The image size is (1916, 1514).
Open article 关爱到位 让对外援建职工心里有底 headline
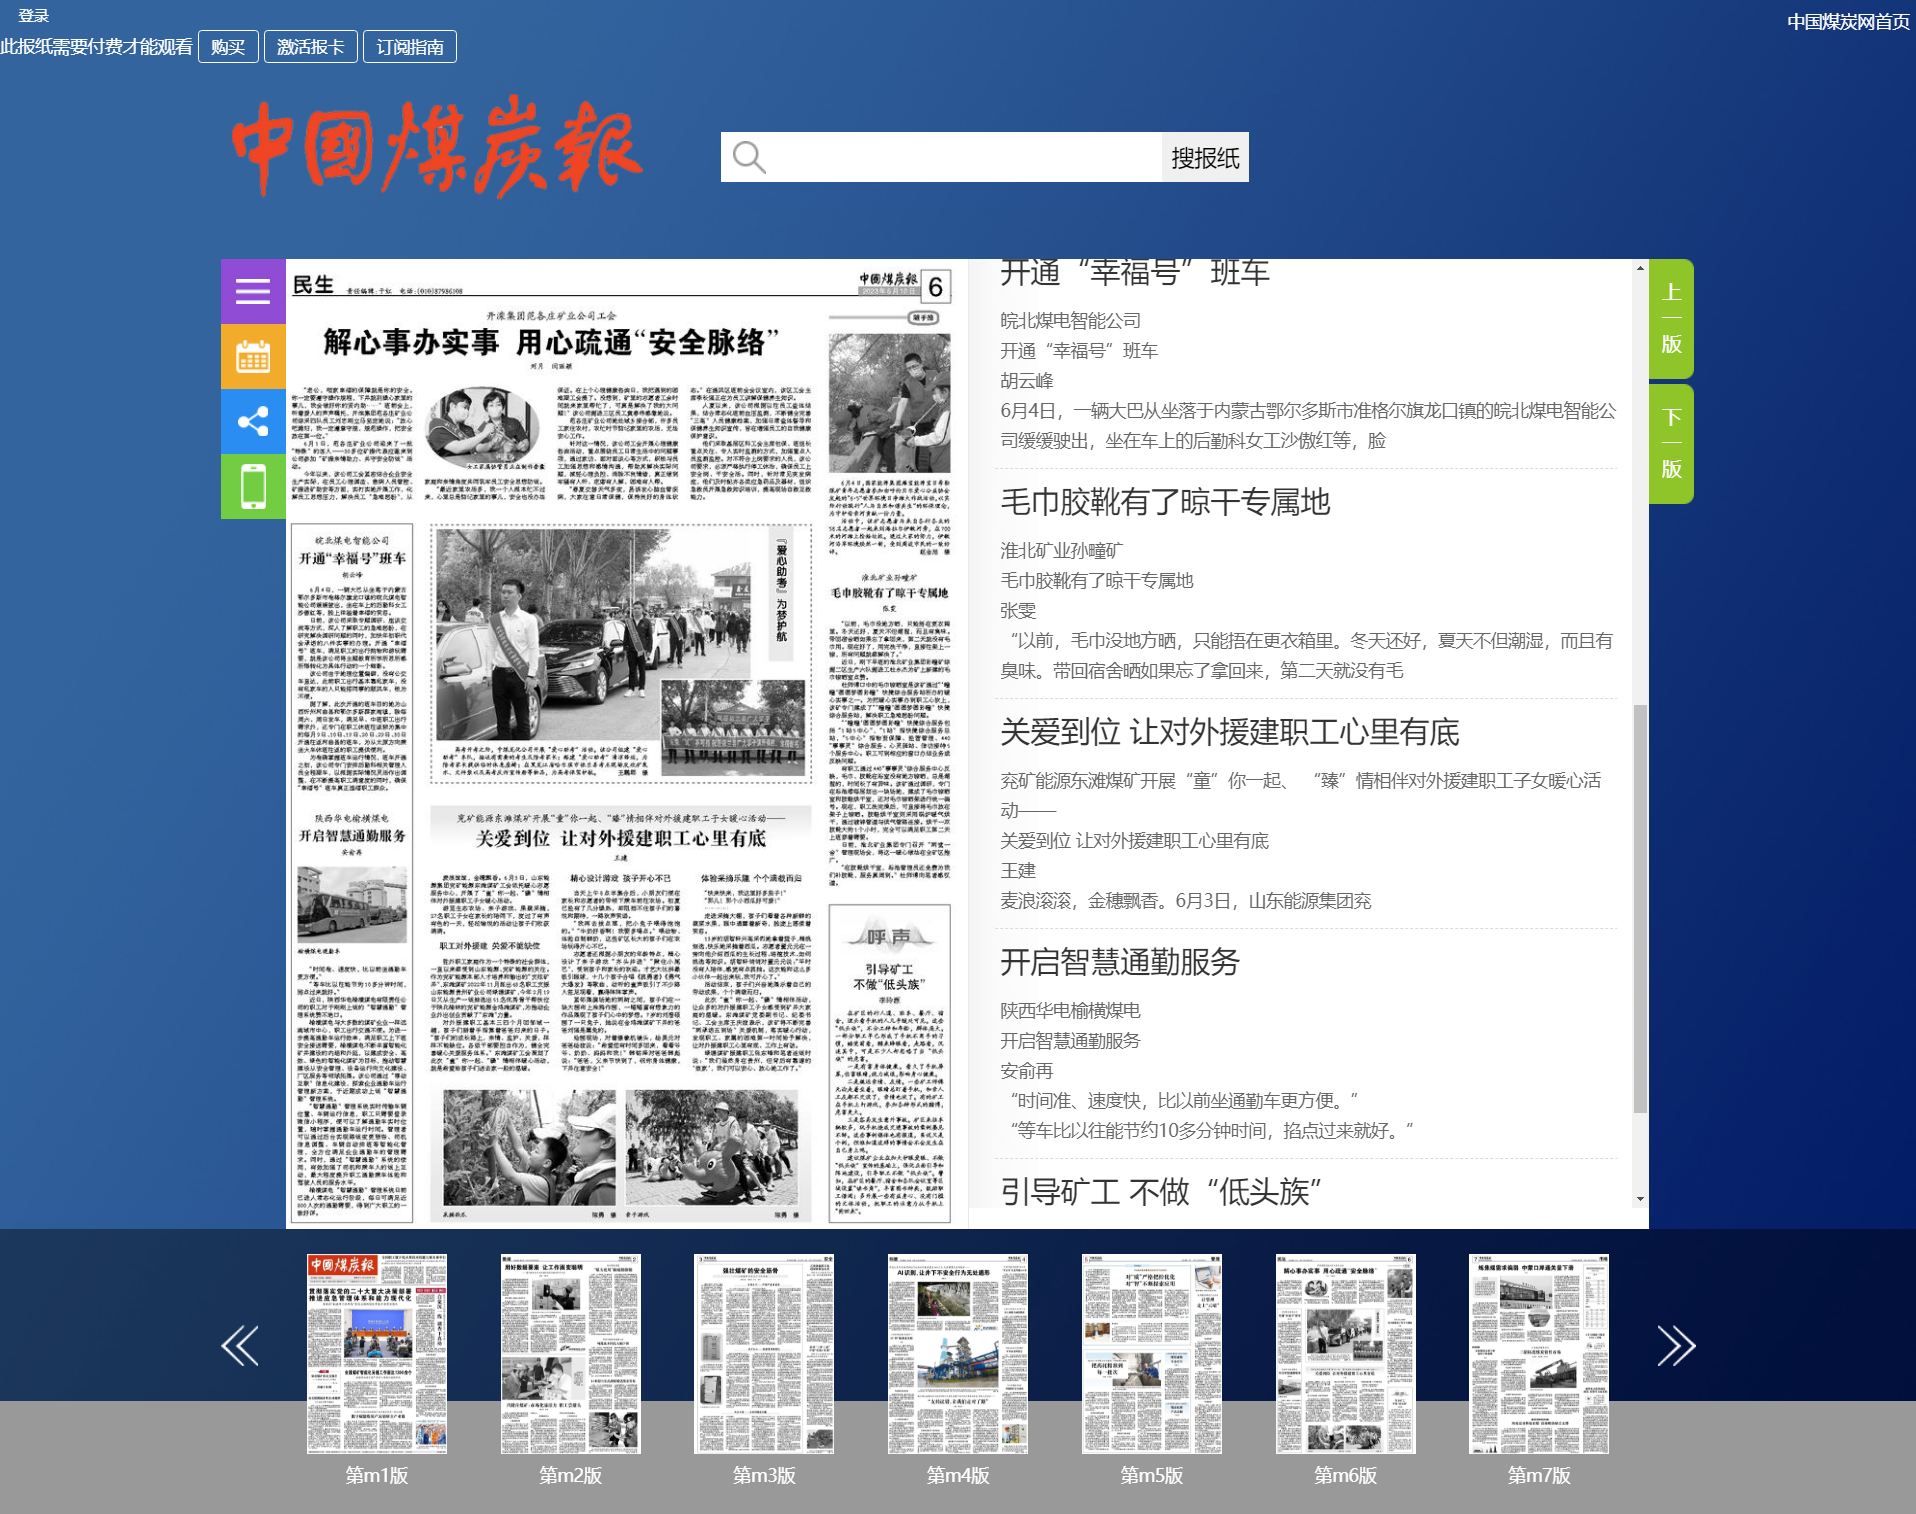[x=1230, y=732]
